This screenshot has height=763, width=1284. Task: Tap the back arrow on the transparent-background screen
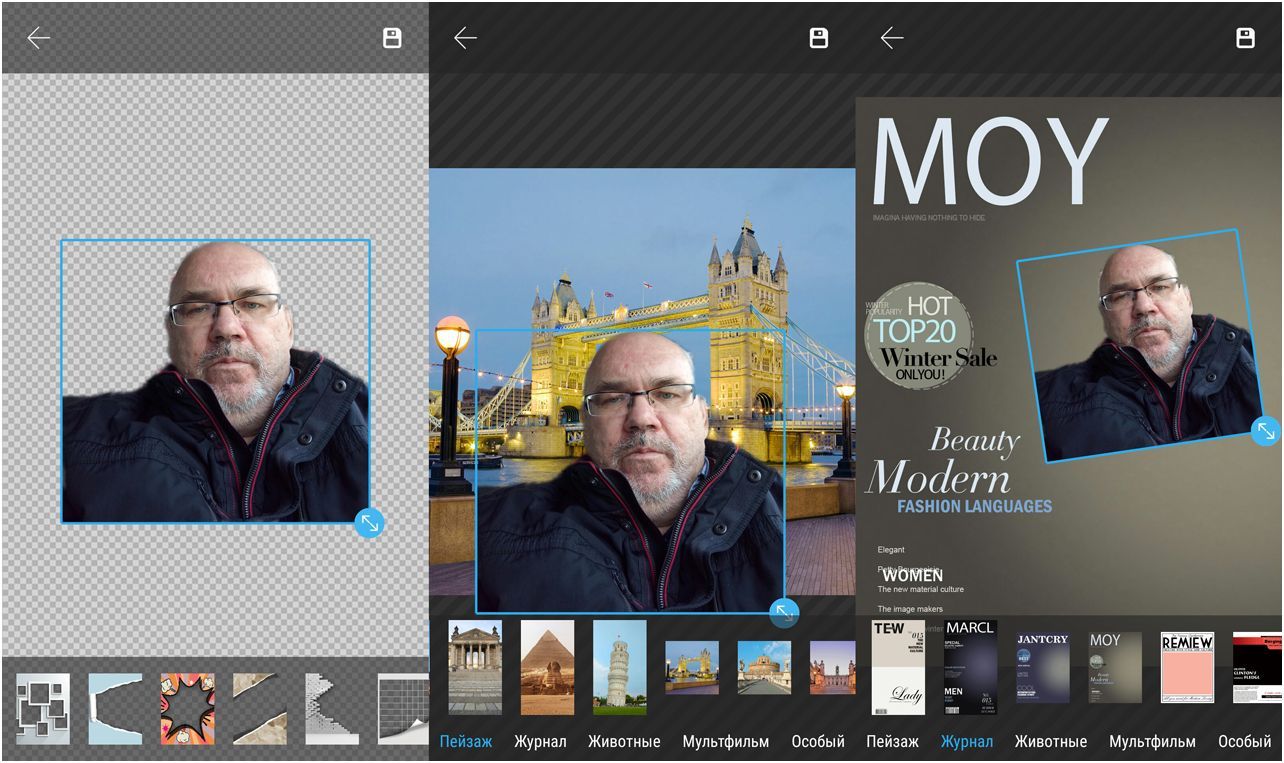pyautogui.click(x=38, y=38)
